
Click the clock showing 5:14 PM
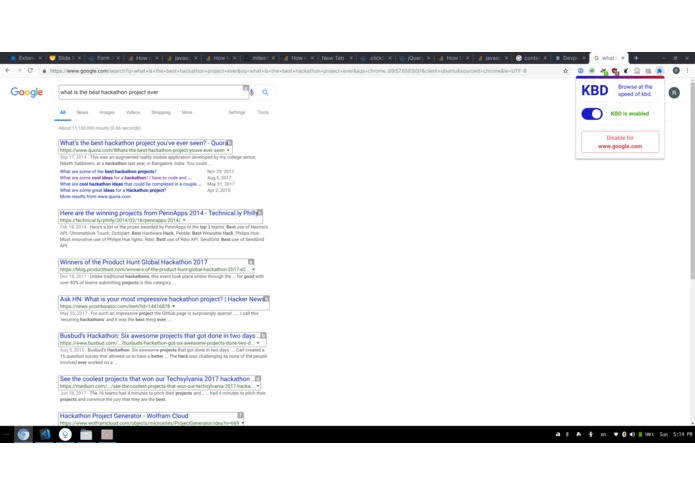[682, 435]
